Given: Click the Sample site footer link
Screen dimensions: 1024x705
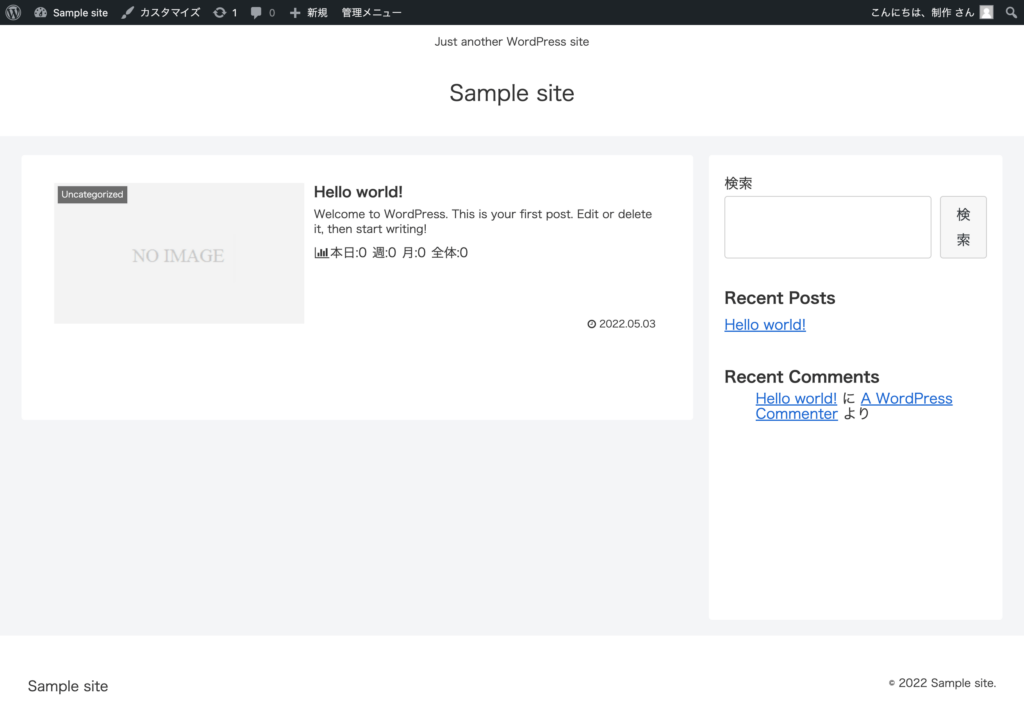Looking at the screenshot, I should pos(68,686).
